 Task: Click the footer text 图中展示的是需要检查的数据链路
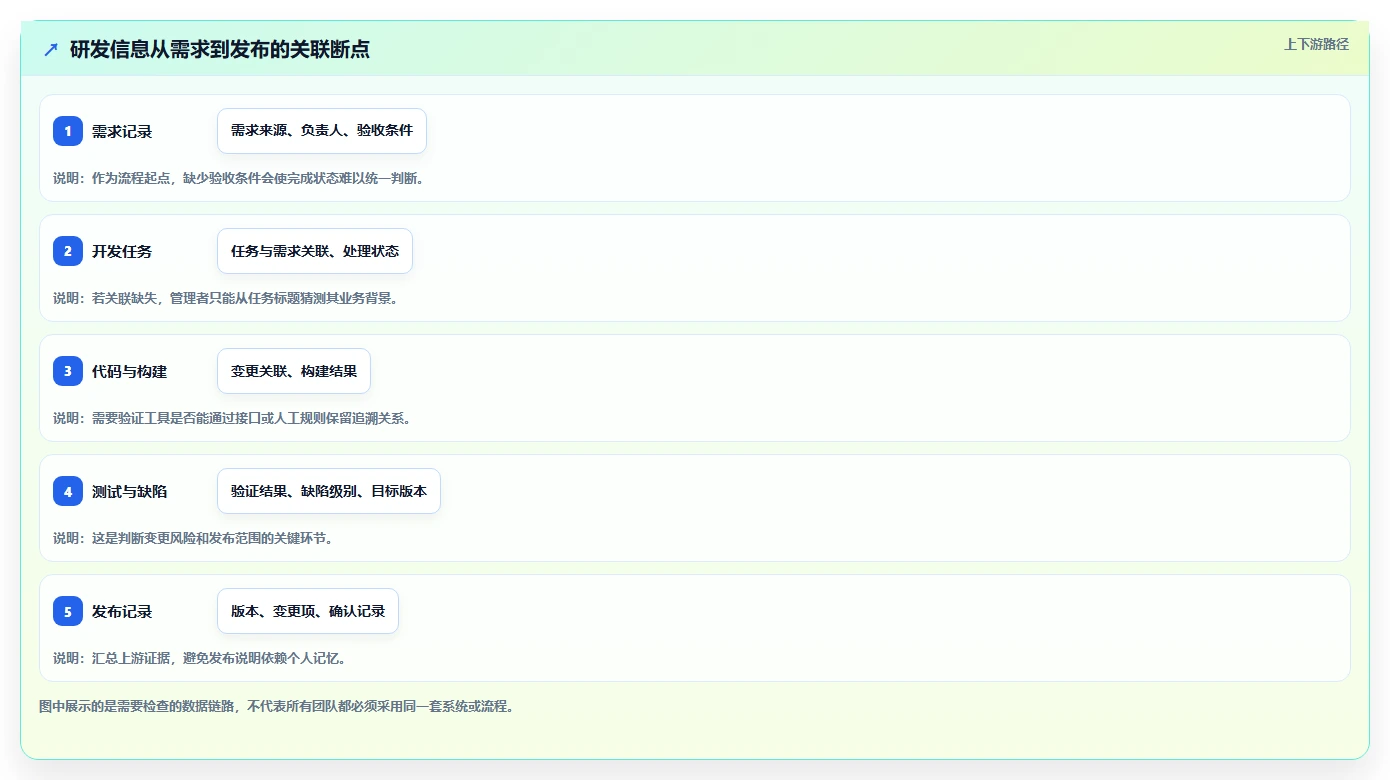click(x=276, y=706)
